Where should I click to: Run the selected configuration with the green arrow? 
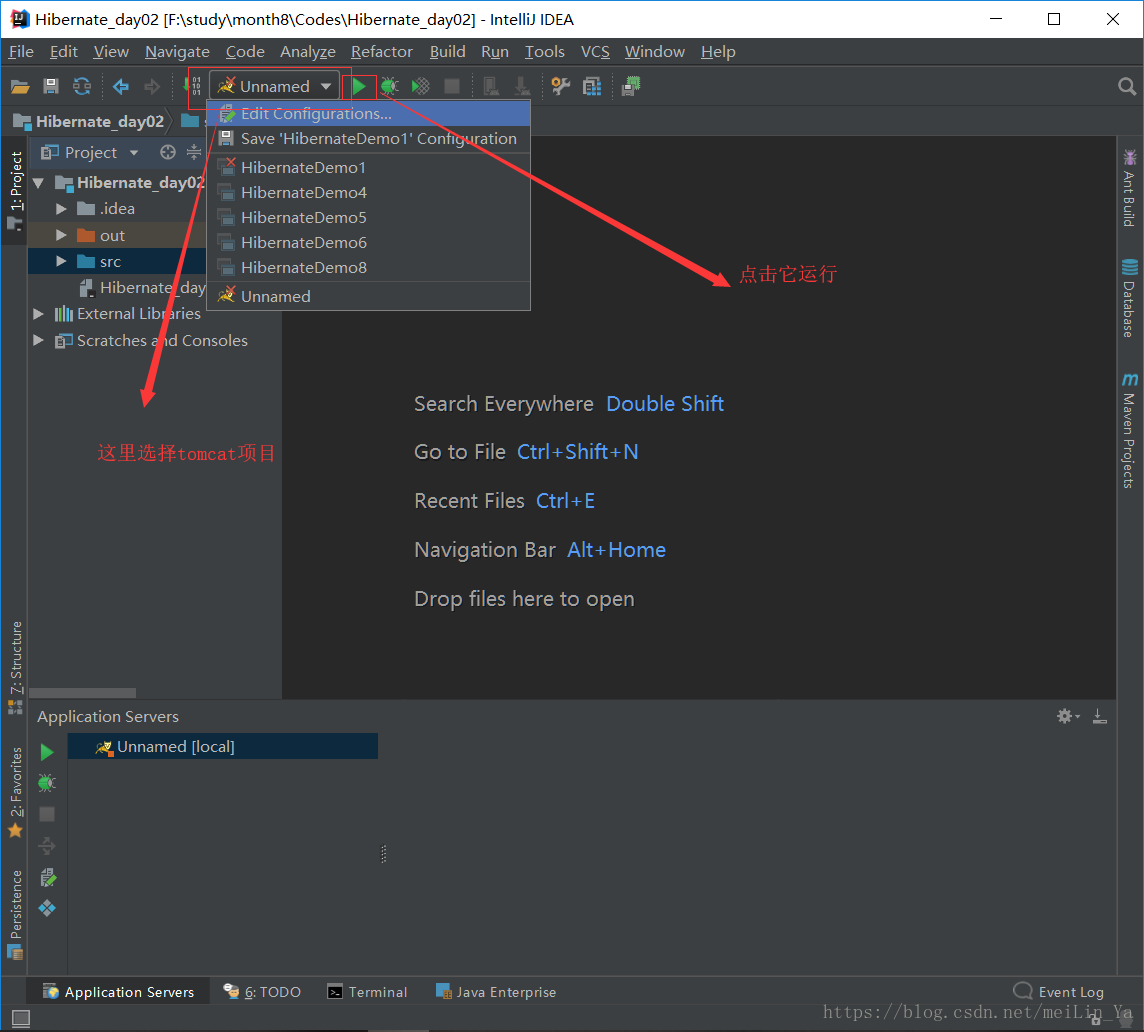pos(359,87)
